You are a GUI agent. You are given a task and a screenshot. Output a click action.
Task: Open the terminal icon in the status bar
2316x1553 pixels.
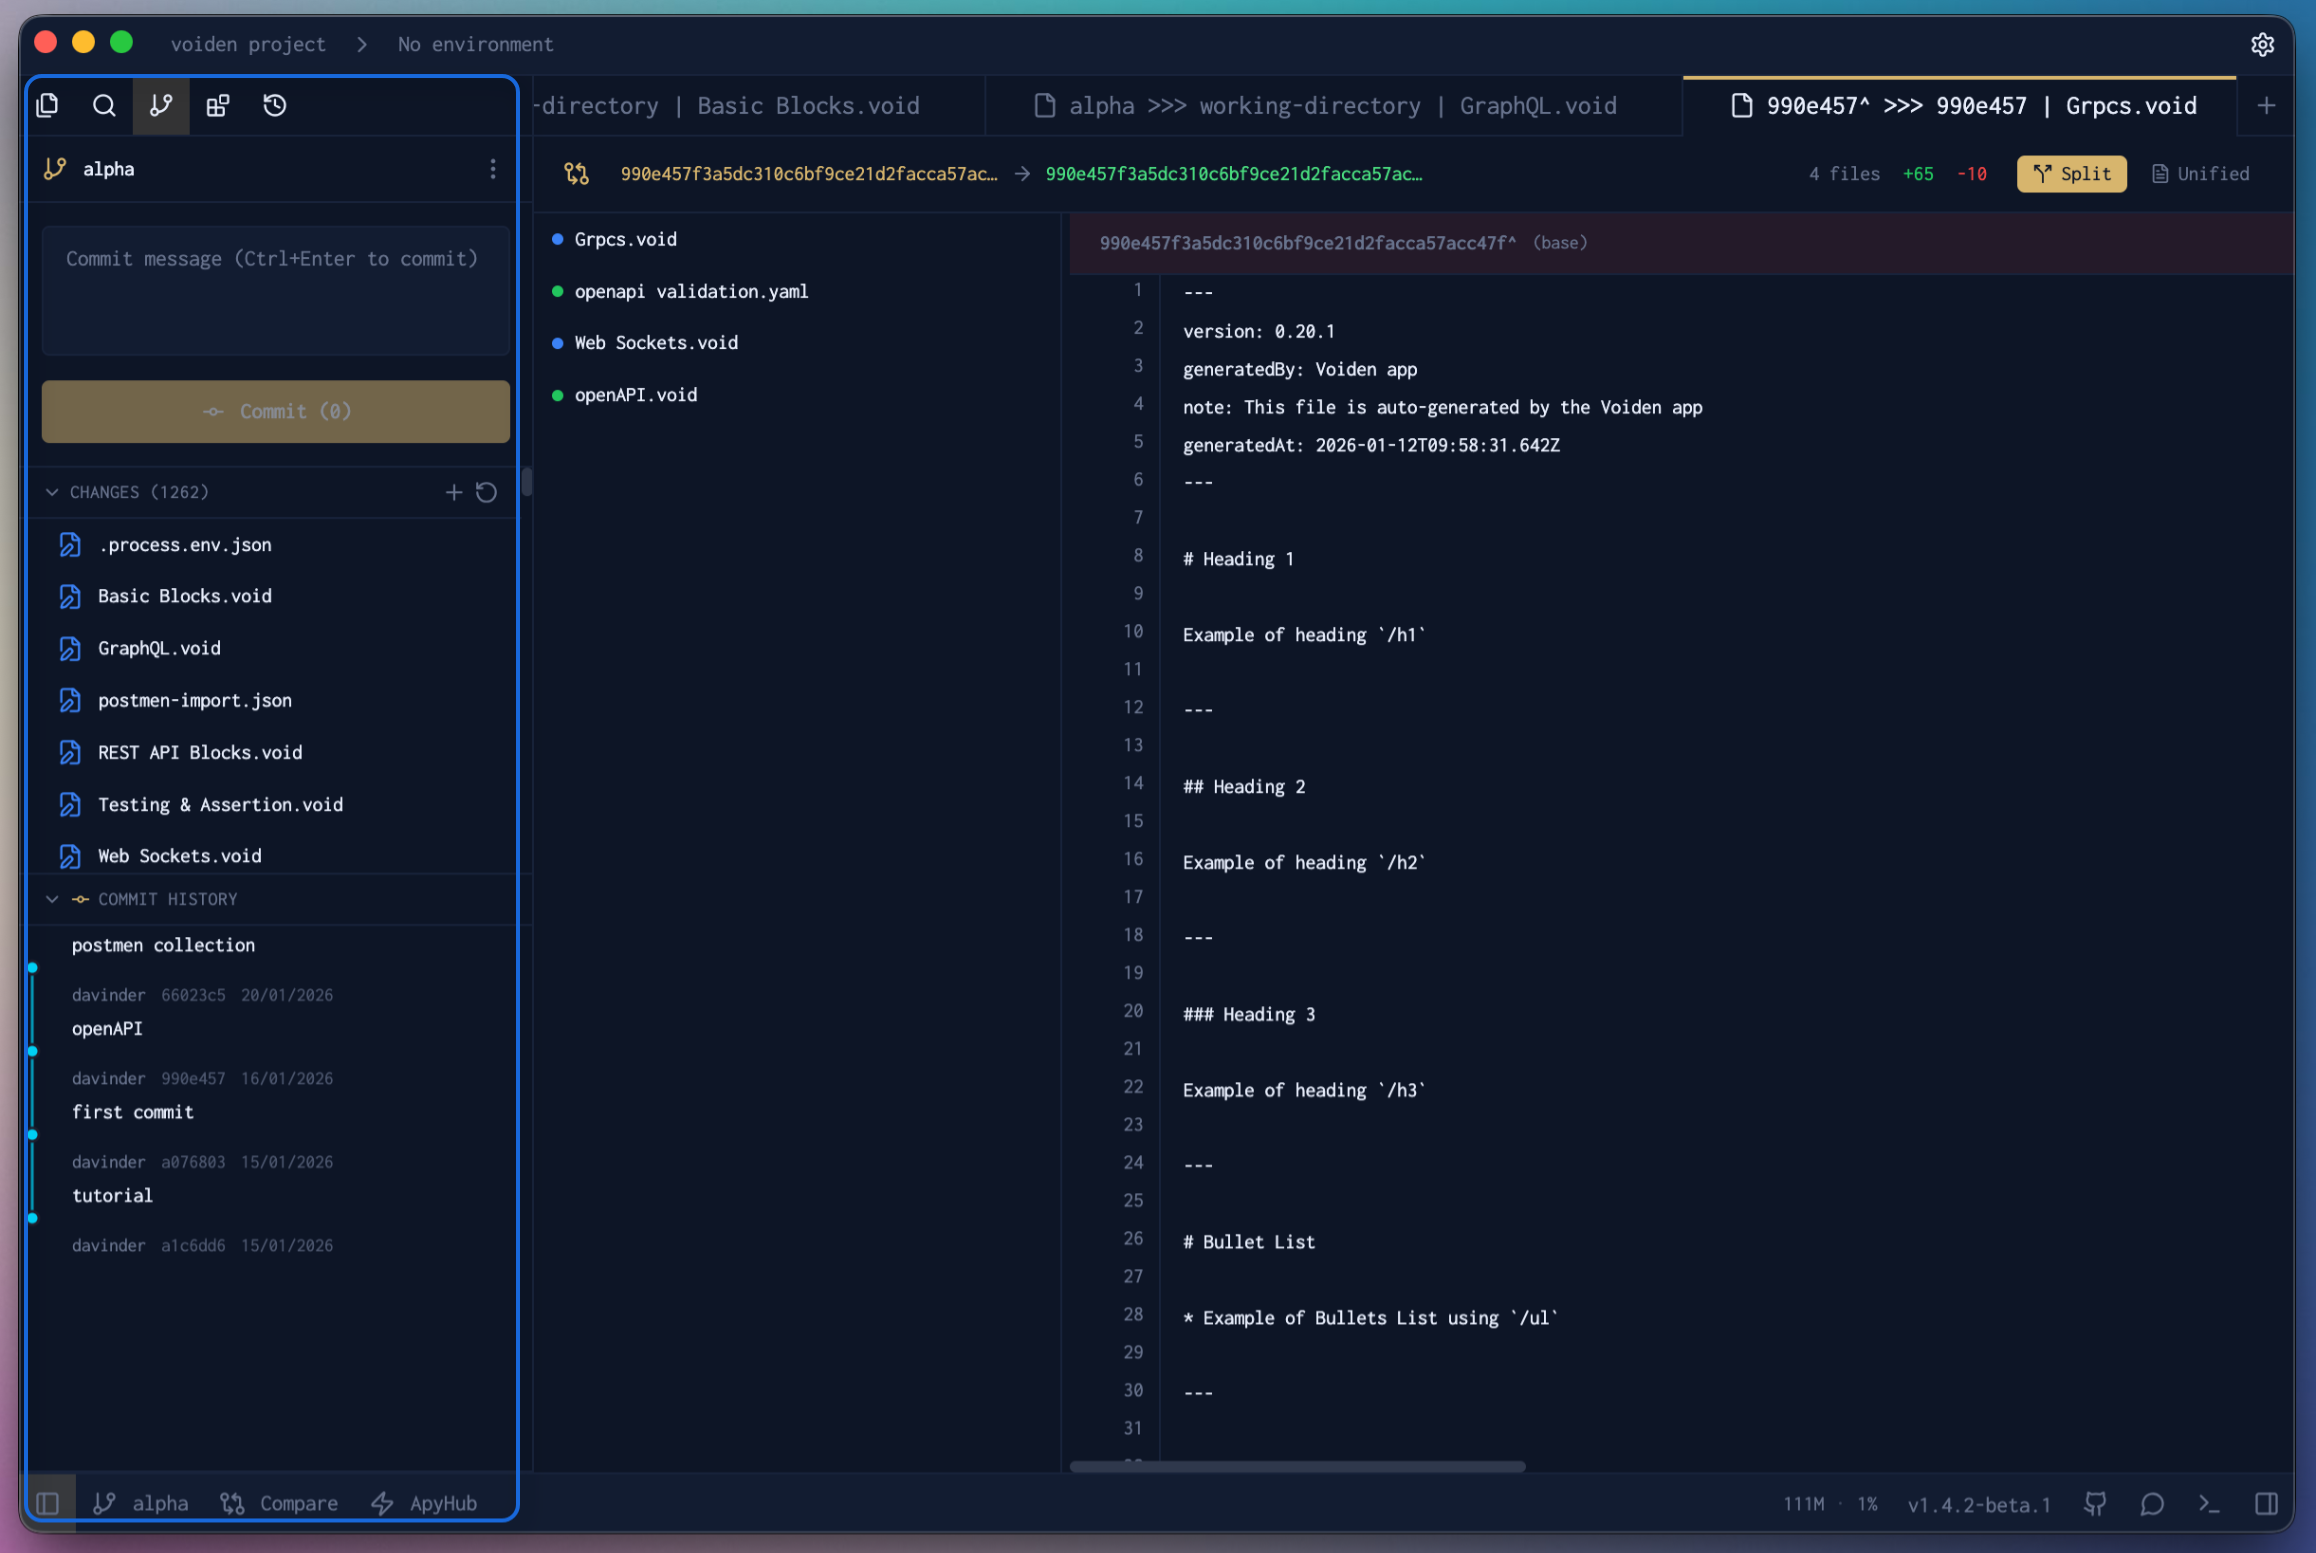click(2209, 1504)
